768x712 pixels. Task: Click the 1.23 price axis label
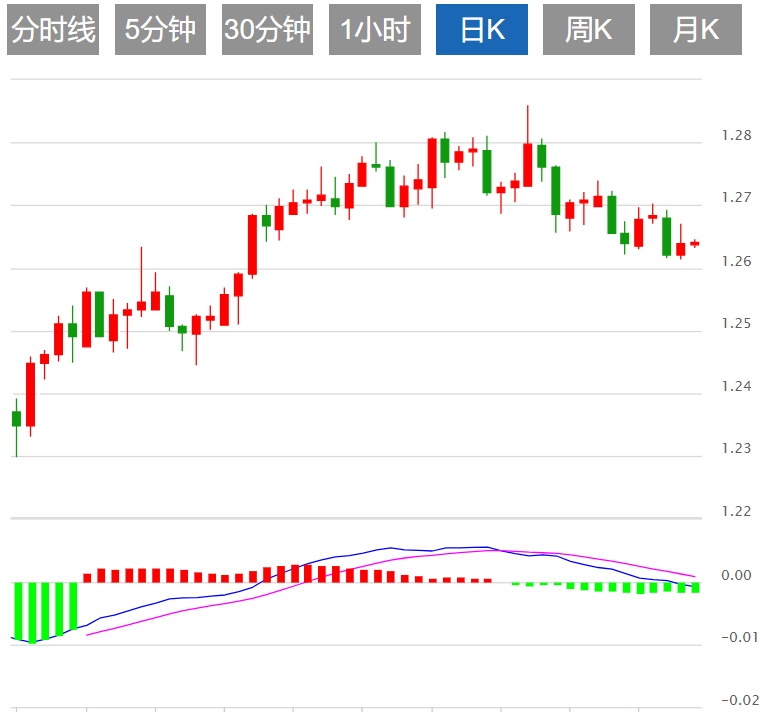point(737,448)
